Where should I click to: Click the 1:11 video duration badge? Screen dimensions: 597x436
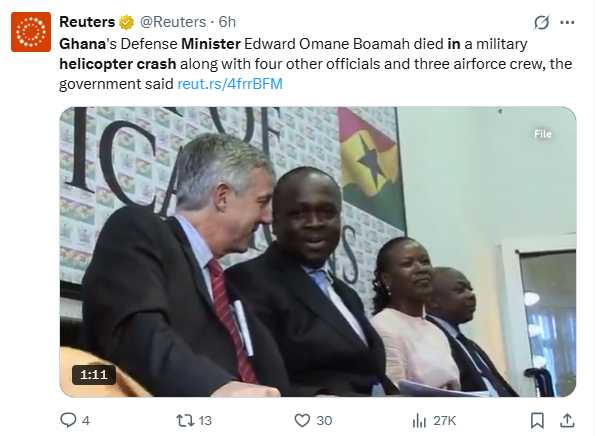tap(94, 375)
